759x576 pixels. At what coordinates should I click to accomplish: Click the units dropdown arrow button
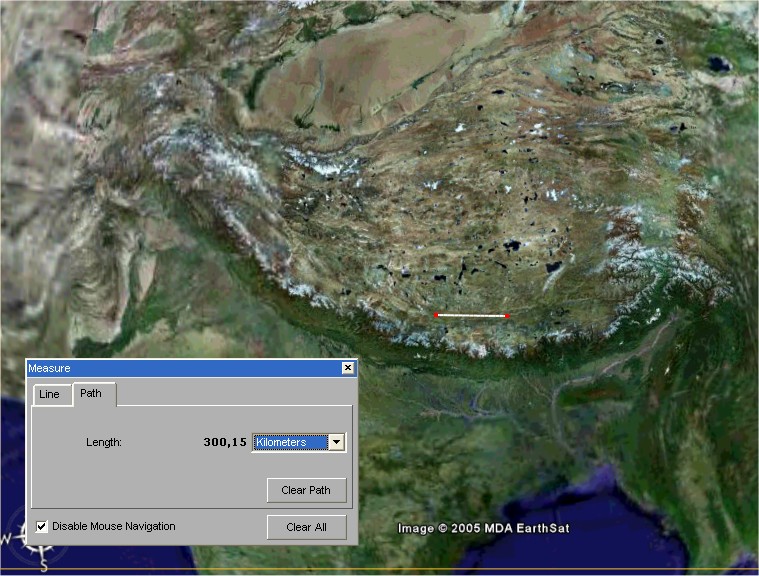point(337,442)
